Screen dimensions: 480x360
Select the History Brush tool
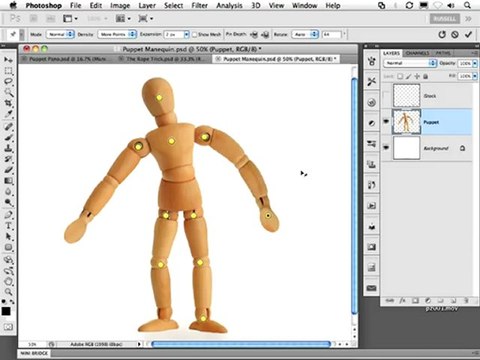pos(8,159)
